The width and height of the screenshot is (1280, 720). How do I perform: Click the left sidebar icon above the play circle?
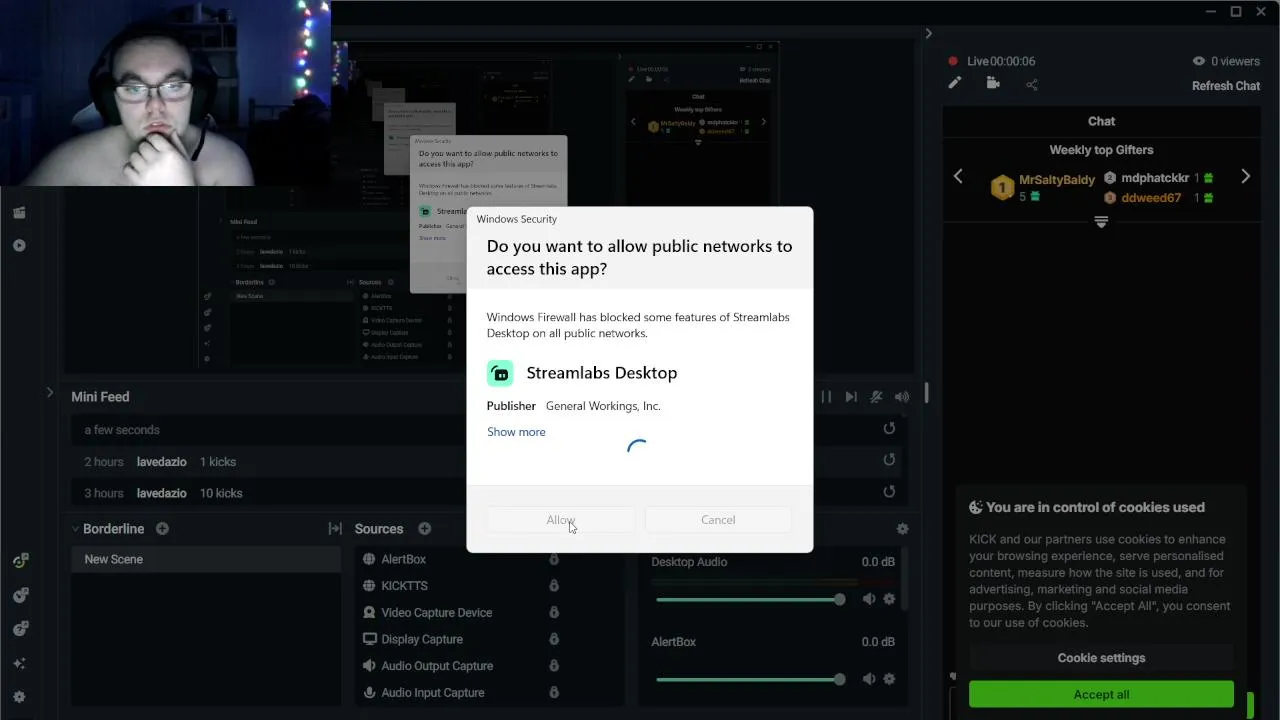point(19,212)
